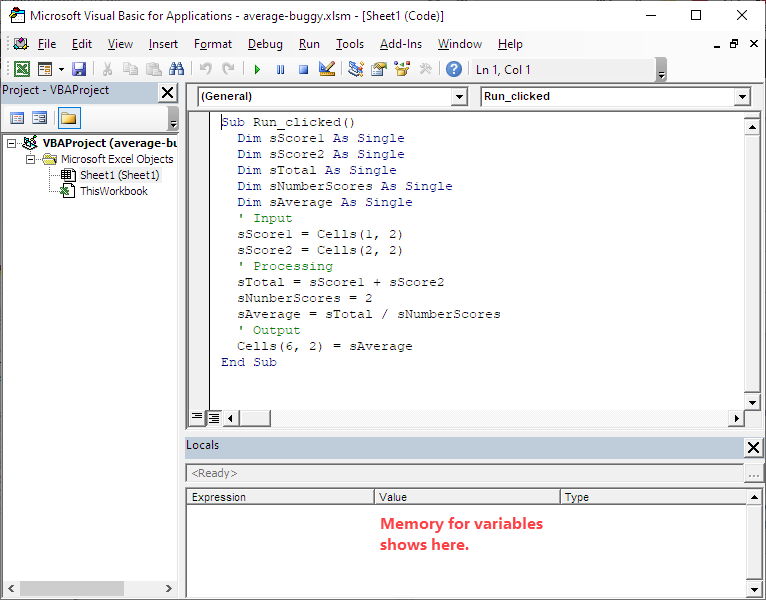This screenshot has height=600, width=766.
Task: Click the Project pane scroll right arrow
Action: click(x=169, y=588)
